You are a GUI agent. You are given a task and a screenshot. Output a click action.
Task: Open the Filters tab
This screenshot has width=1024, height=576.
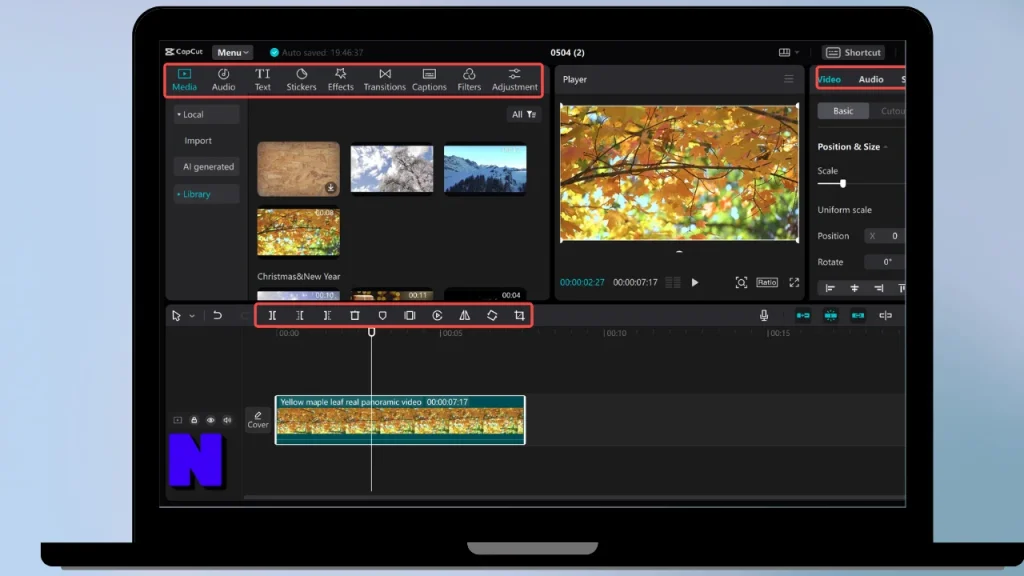(x=469, y=80)
